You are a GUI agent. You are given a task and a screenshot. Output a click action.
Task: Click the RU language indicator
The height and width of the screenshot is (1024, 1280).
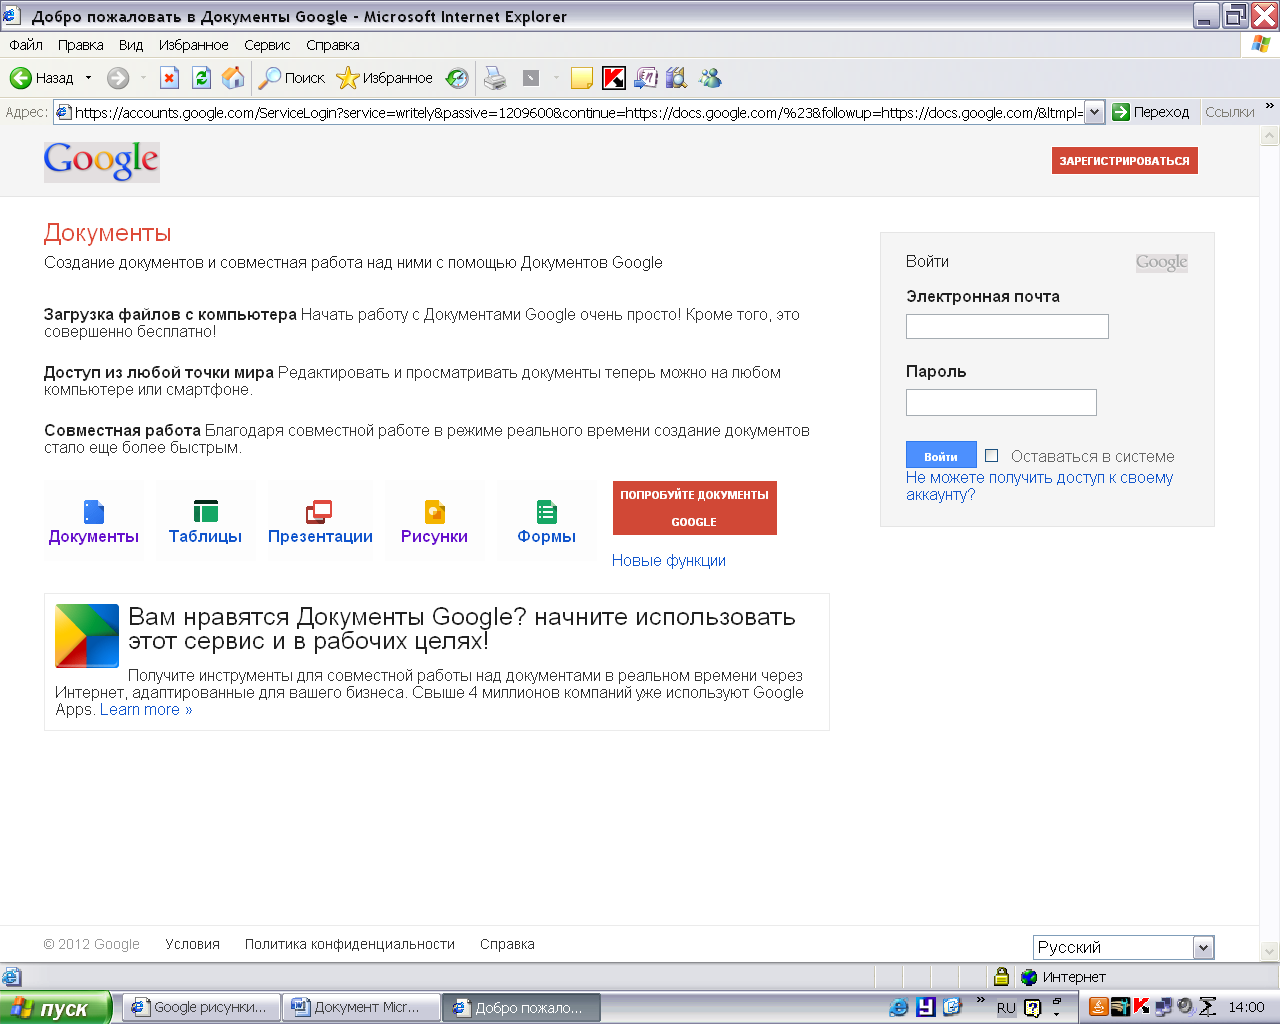(x=1006, y=1008)
